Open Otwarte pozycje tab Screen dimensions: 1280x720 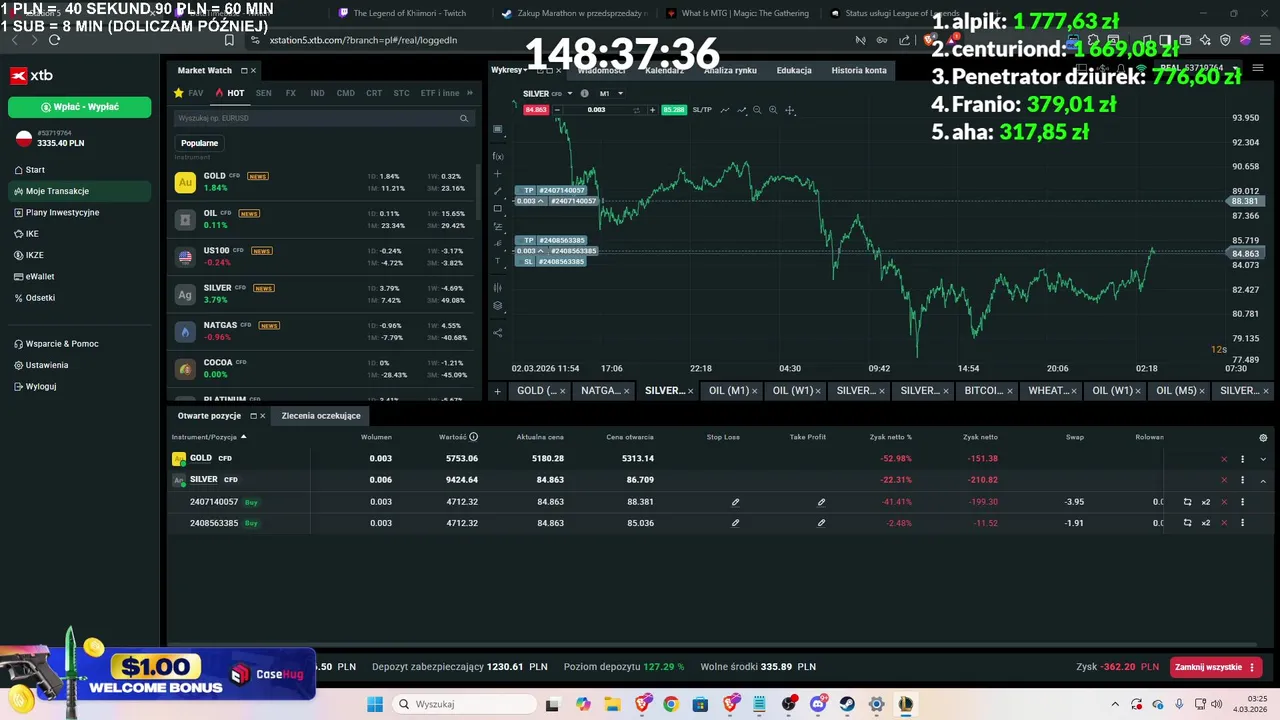point(210,416)
